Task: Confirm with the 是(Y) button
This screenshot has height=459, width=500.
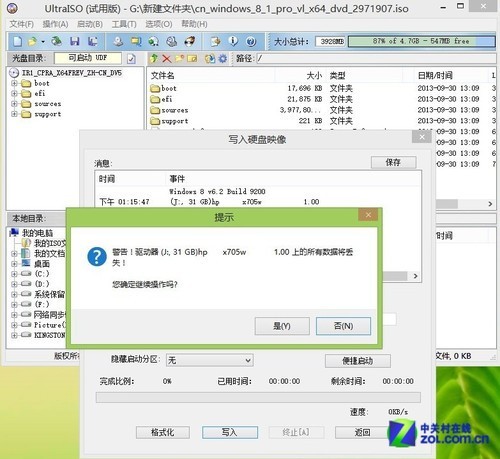Action: pos(282,326)
